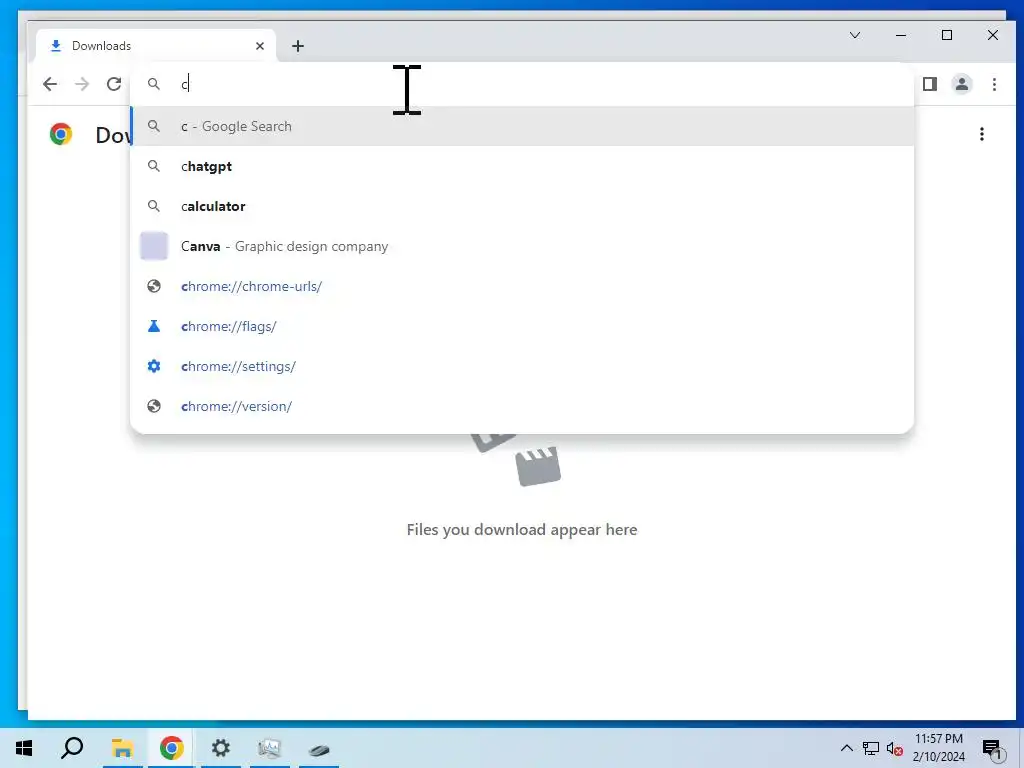Open Downloads page more actions menu
This screenshot has height=768, width=1024.
[x=982, y=134]
